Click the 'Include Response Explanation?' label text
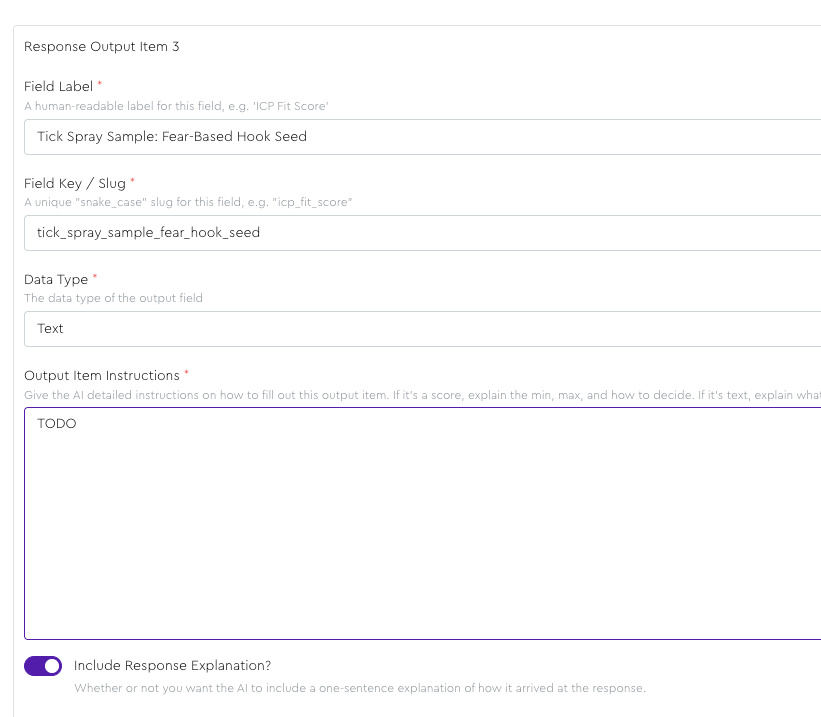This screenshot has height=717, width=821. coord(172,666)
